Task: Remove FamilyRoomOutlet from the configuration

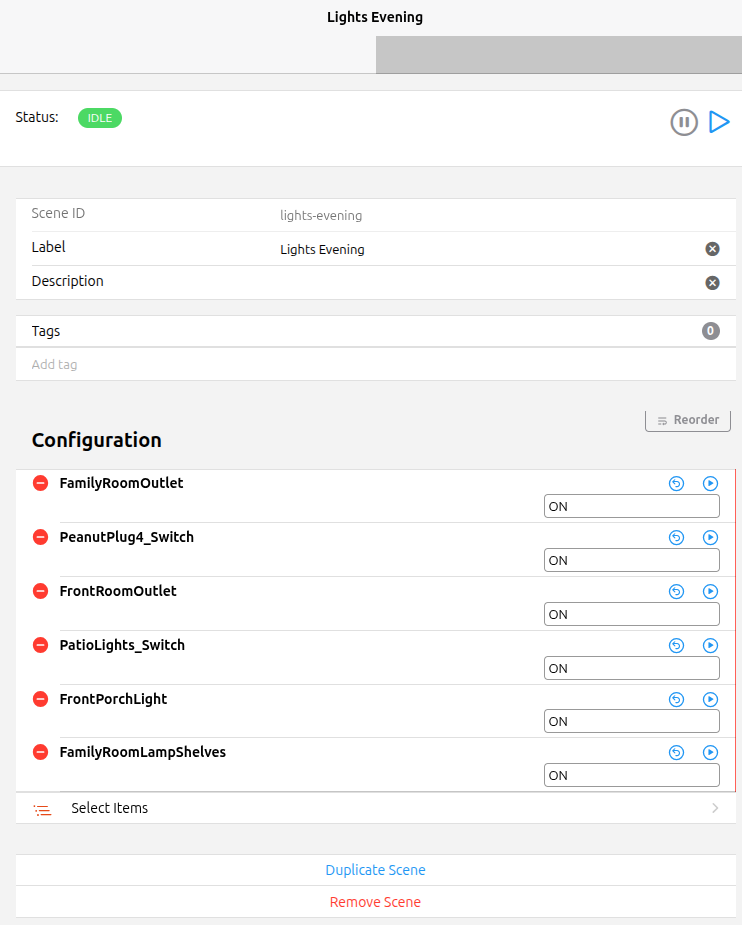Action: coord(41,483)
